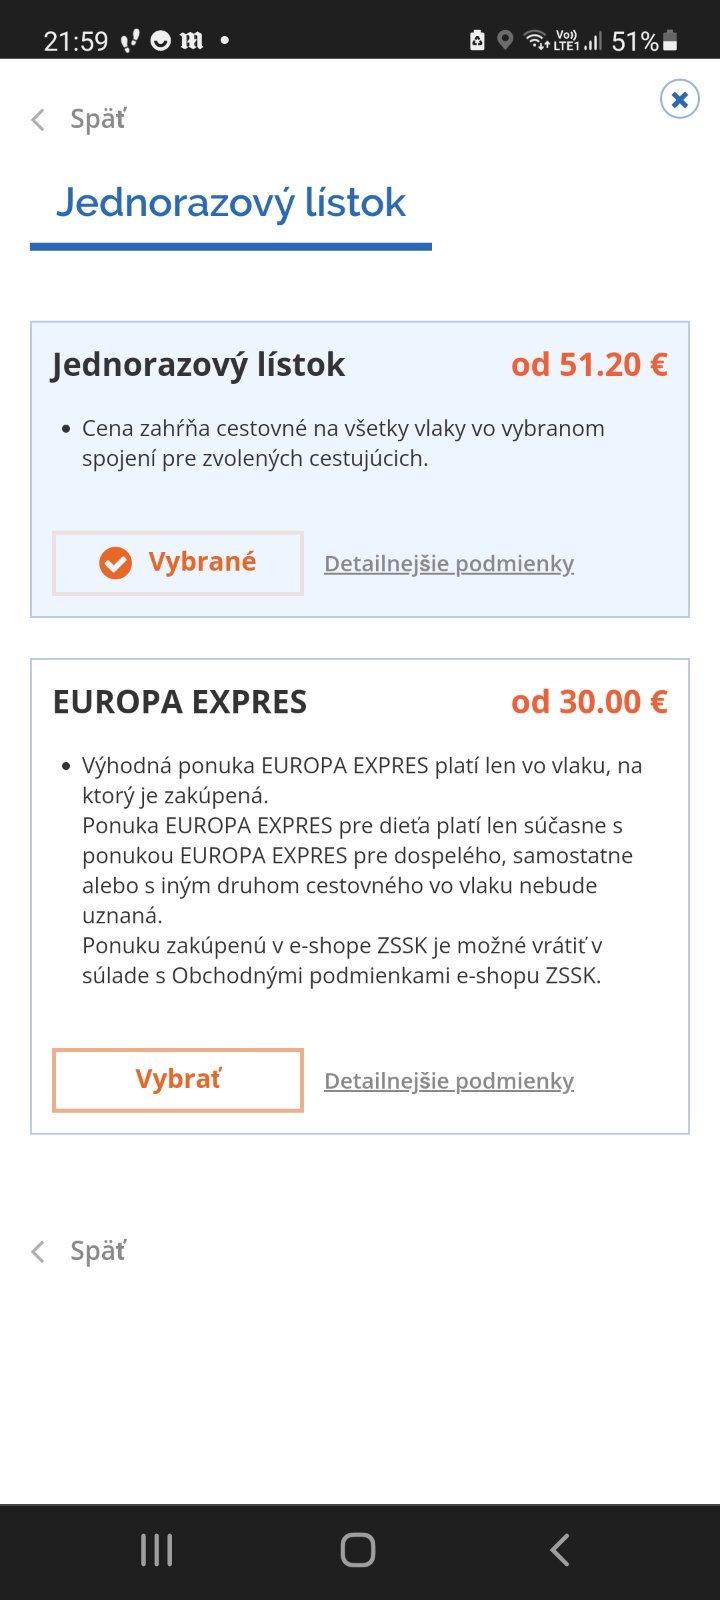
Task: Tap the battery icon in status bar
Action: pos(670,41)
